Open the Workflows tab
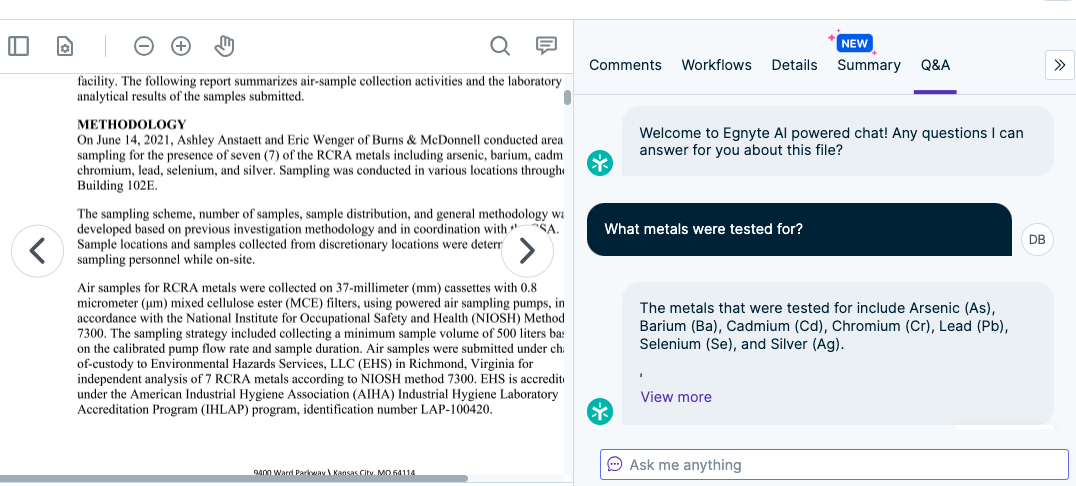 716,65
